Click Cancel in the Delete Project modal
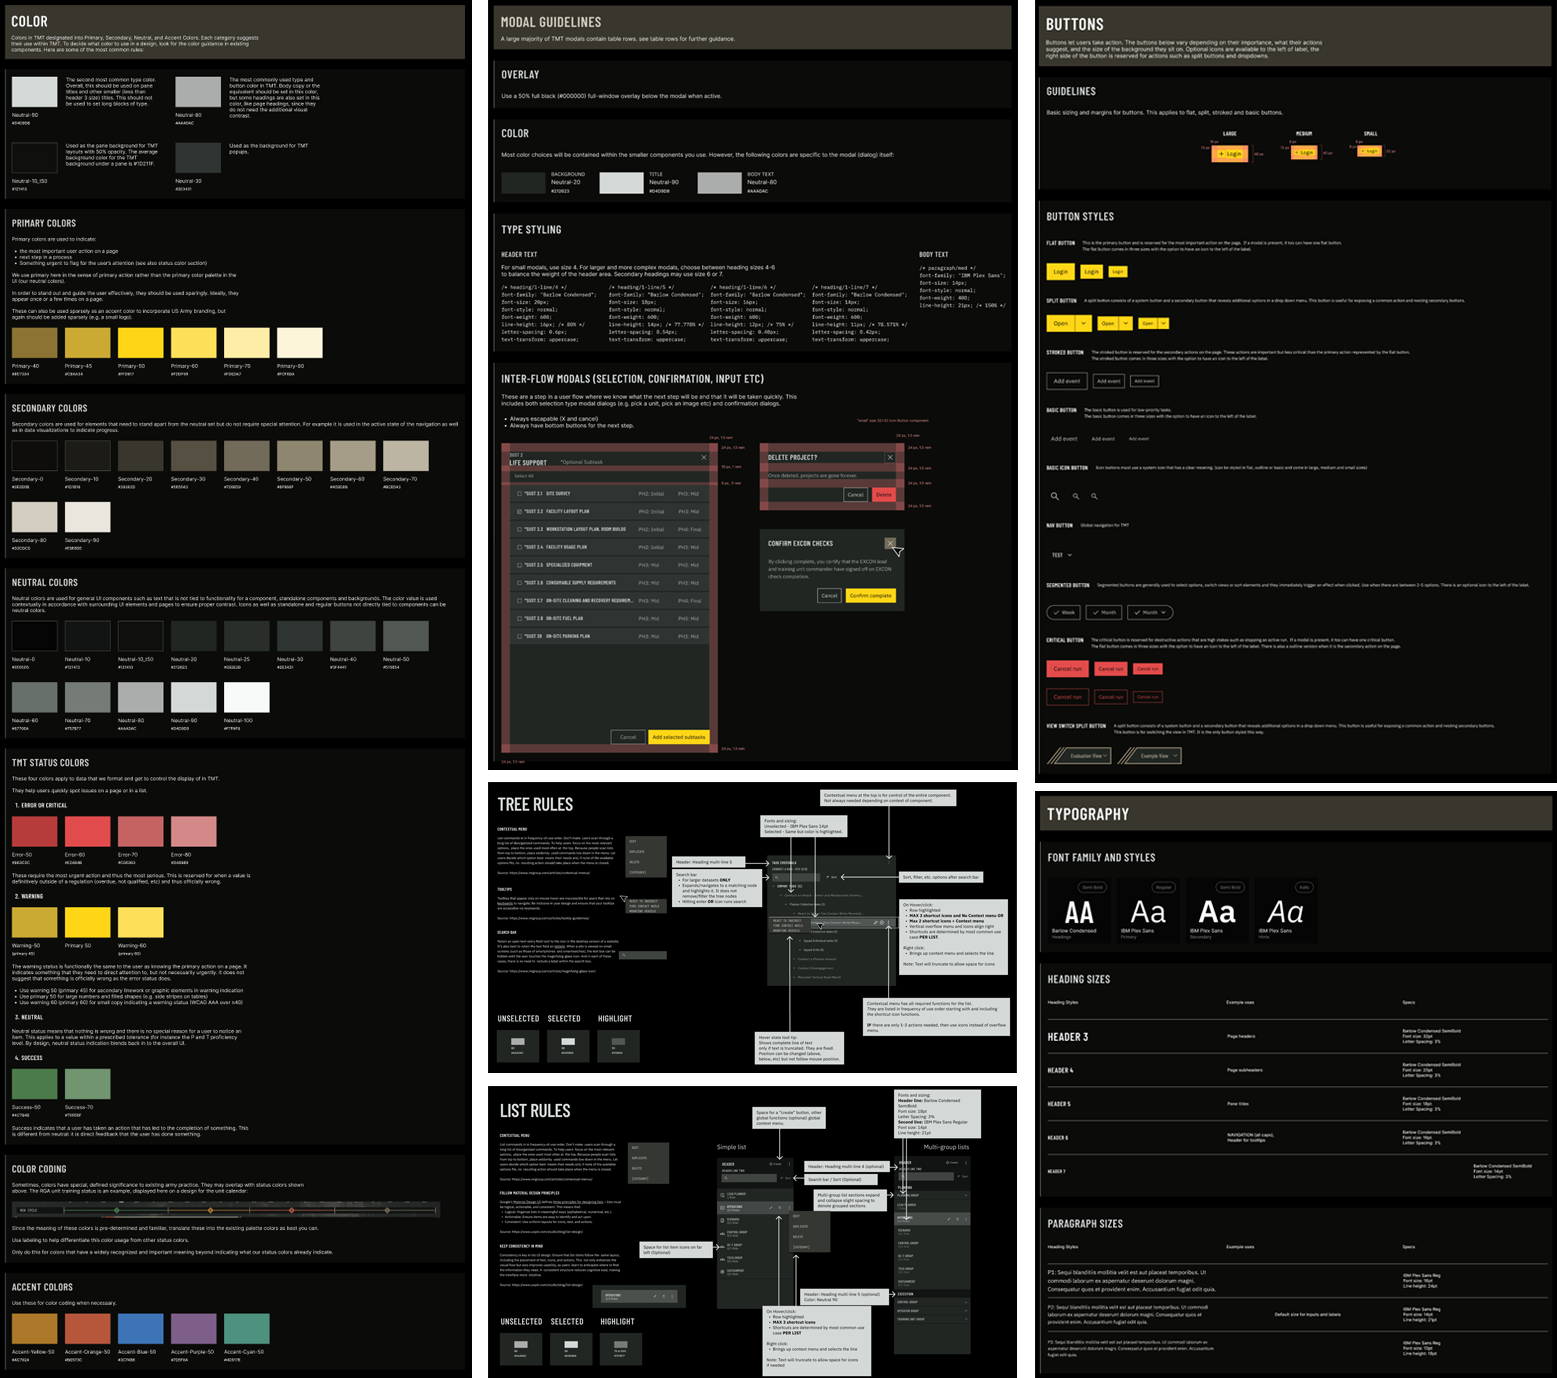Screen dimensions: 1557x1378 (x=856, y=495)
